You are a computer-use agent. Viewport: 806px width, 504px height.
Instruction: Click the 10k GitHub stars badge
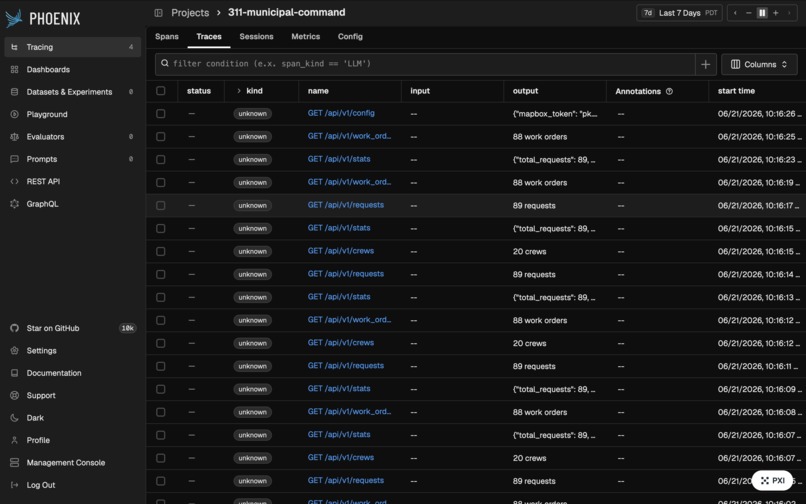coord(127,328)
